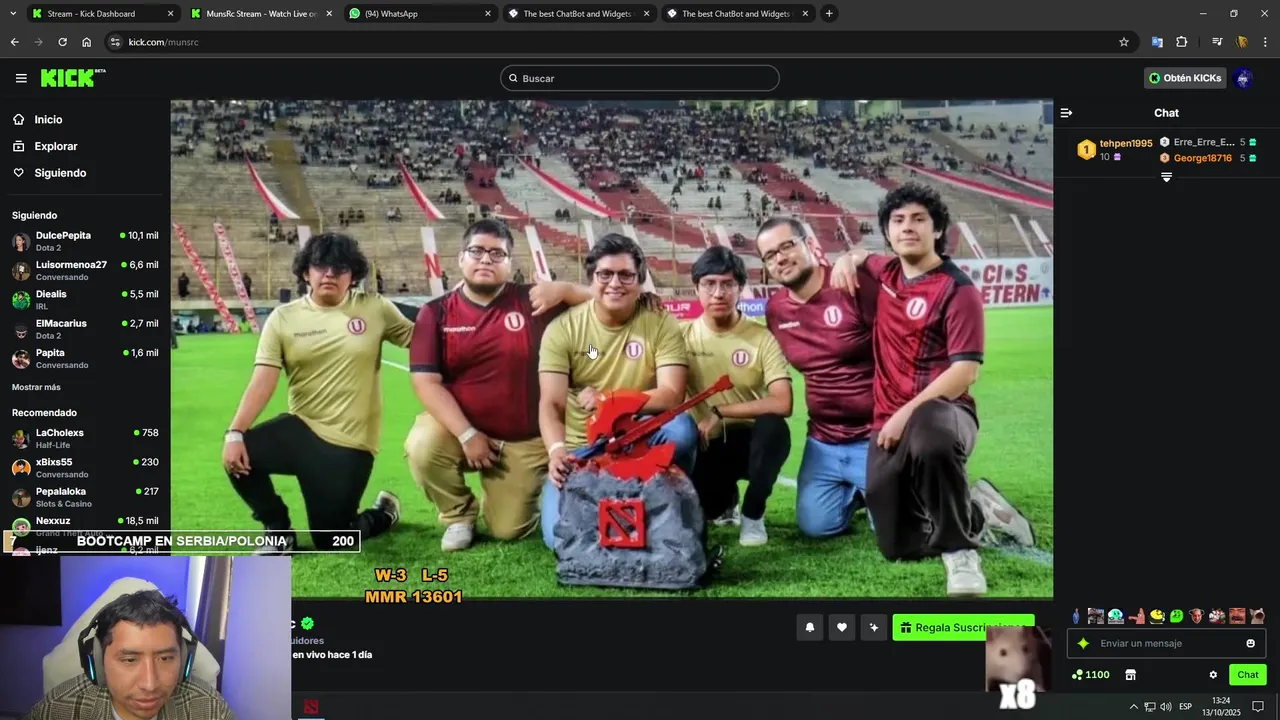Open recommended channel LaCholexs

pos(85,438)
